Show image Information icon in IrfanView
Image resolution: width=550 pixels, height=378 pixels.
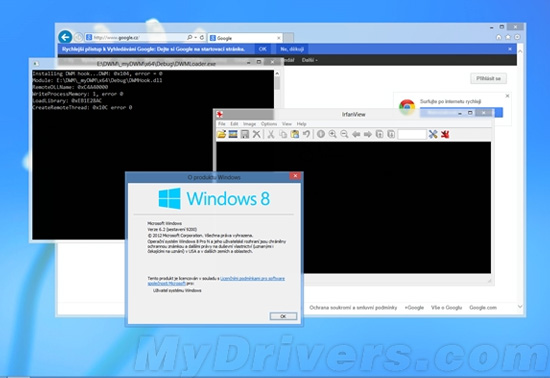point(321,134)
